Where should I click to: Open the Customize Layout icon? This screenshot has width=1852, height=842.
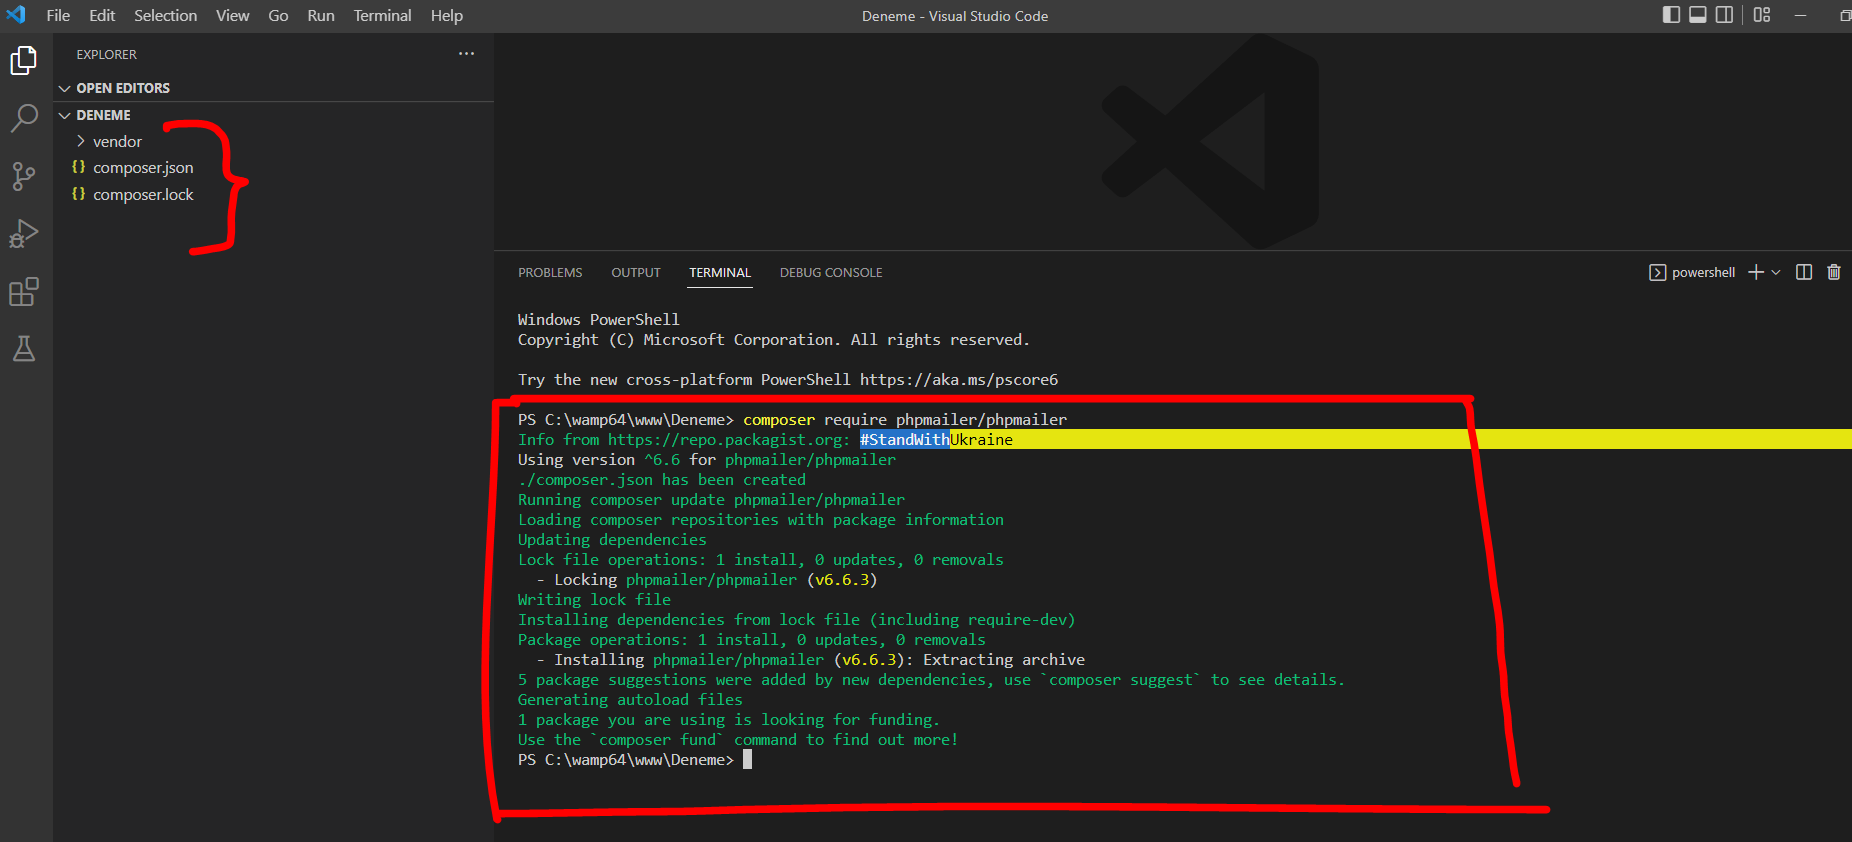coord(1762,15)
